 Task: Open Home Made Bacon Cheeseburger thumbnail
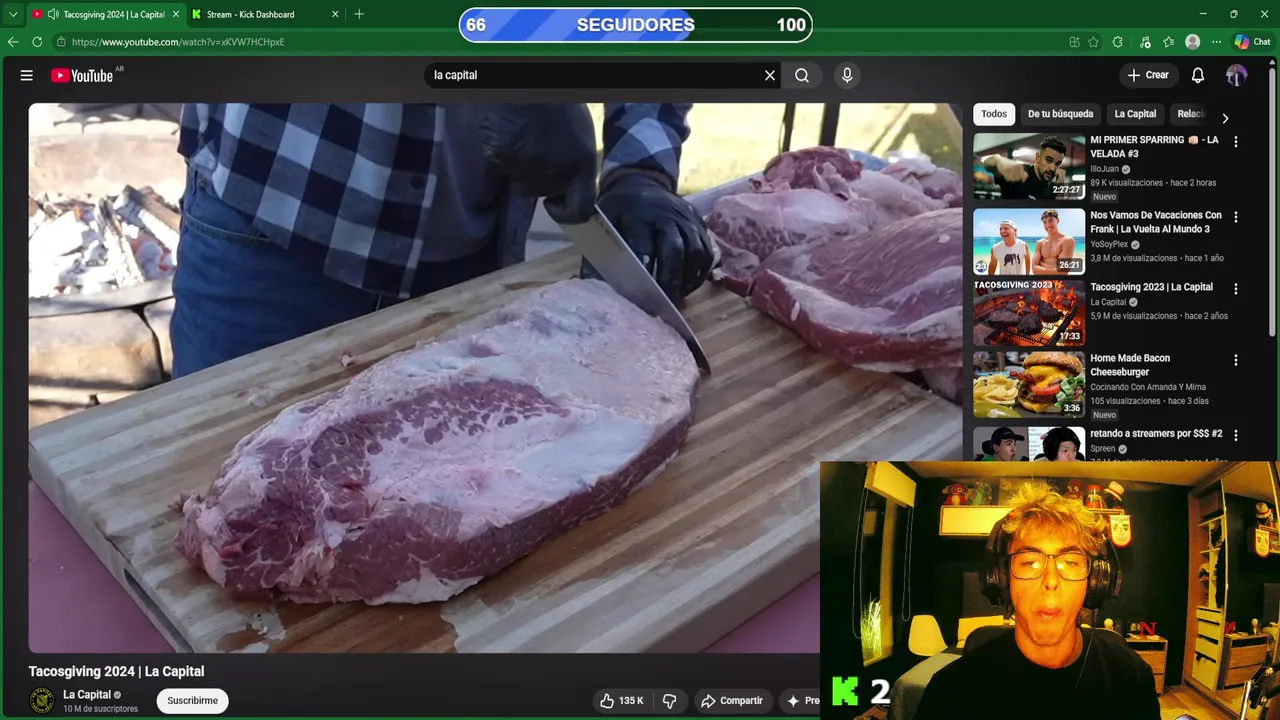(1029, 384)
